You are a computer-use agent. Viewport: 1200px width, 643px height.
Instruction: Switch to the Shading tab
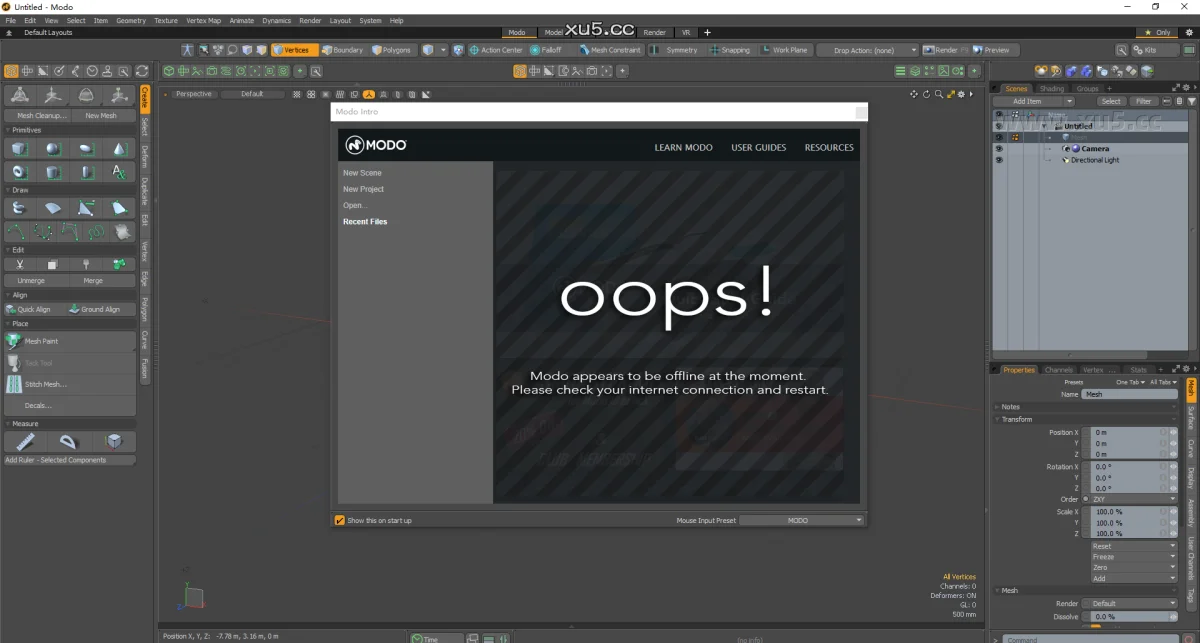click(x=1052, y=88)
